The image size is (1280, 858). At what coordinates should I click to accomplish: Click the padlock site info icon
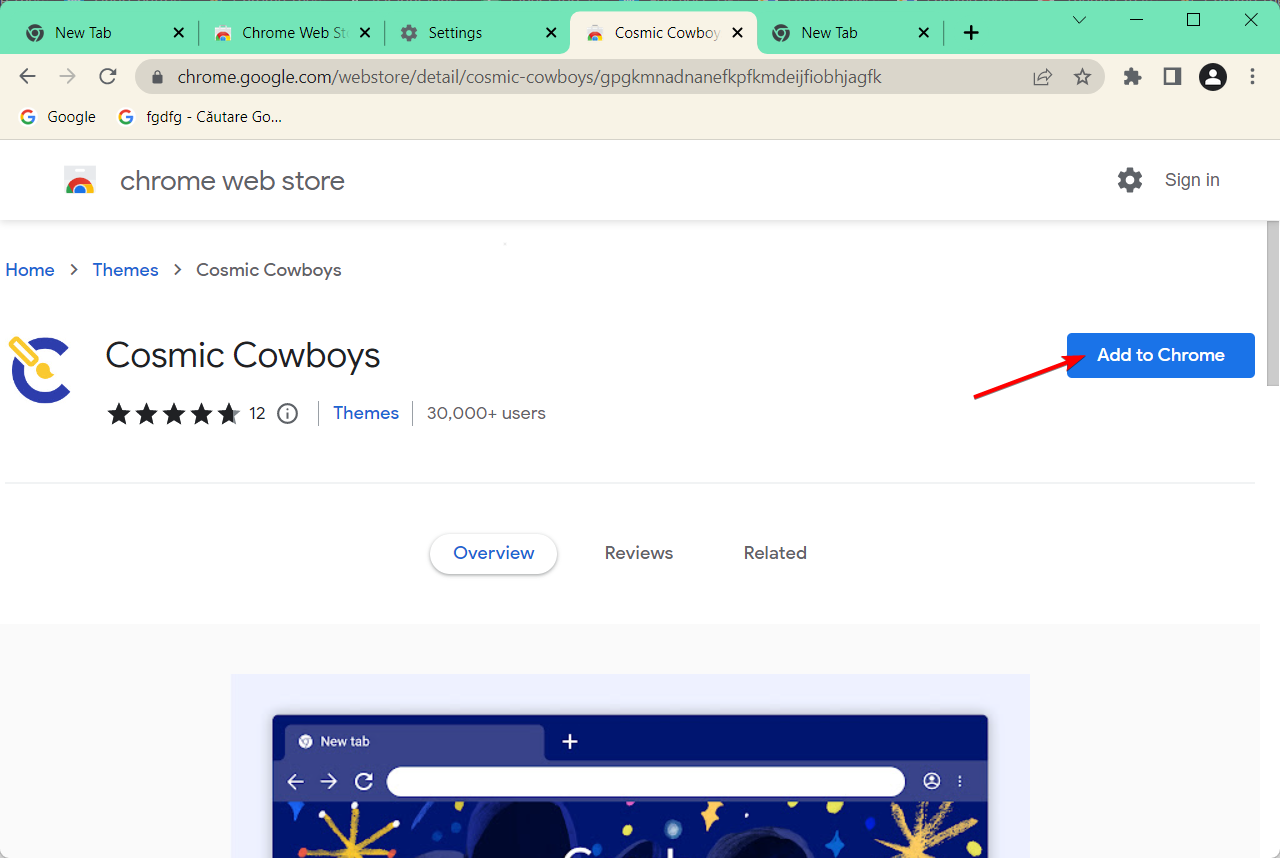156,77
